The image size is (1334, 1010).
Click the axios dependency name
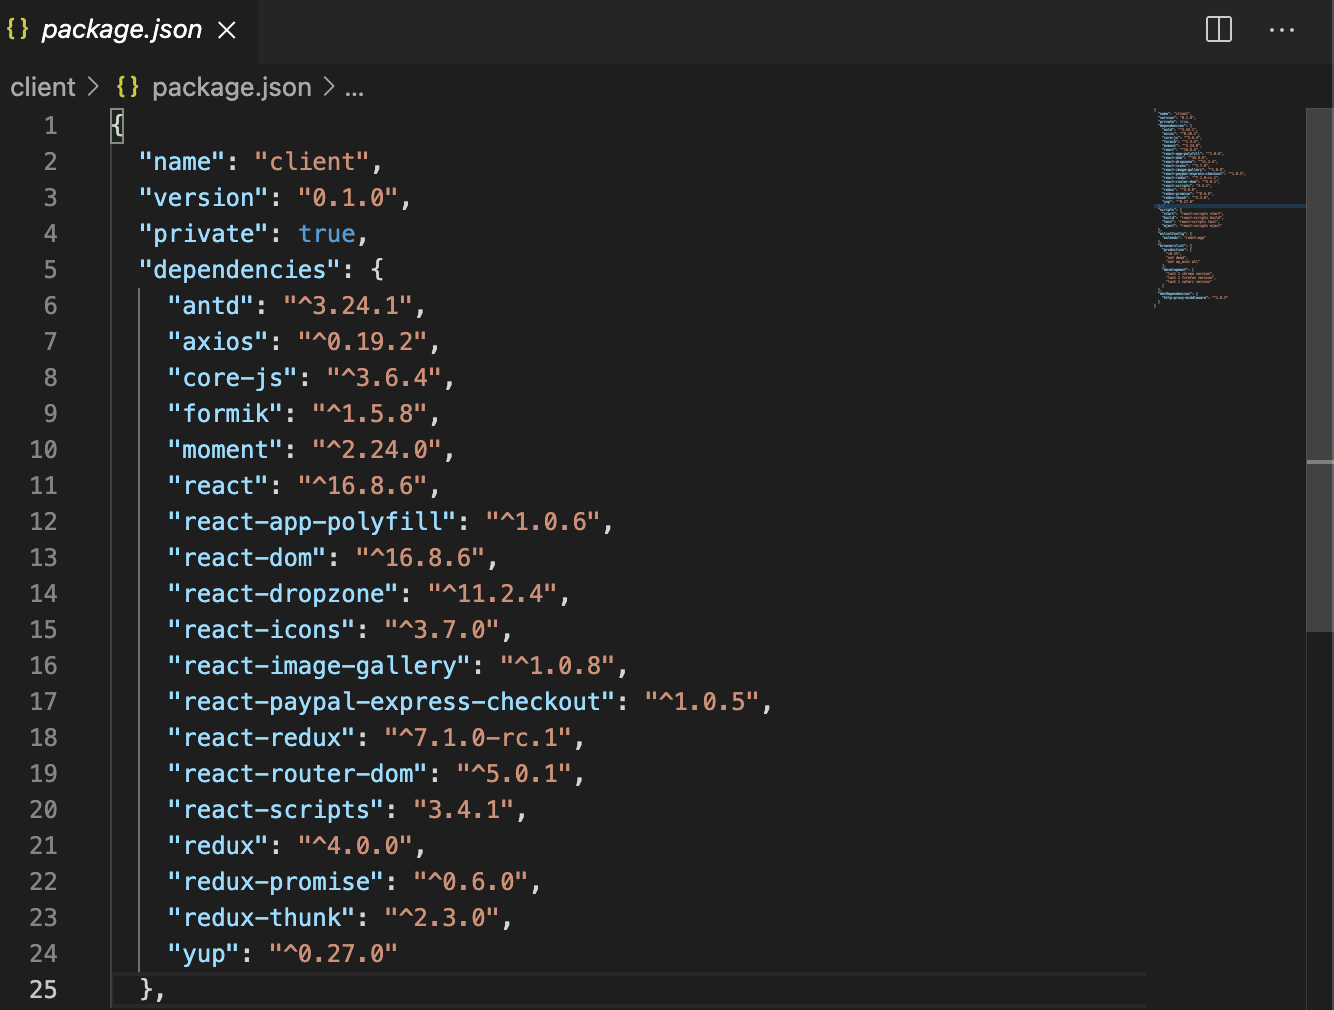click(x=215, y=341)
